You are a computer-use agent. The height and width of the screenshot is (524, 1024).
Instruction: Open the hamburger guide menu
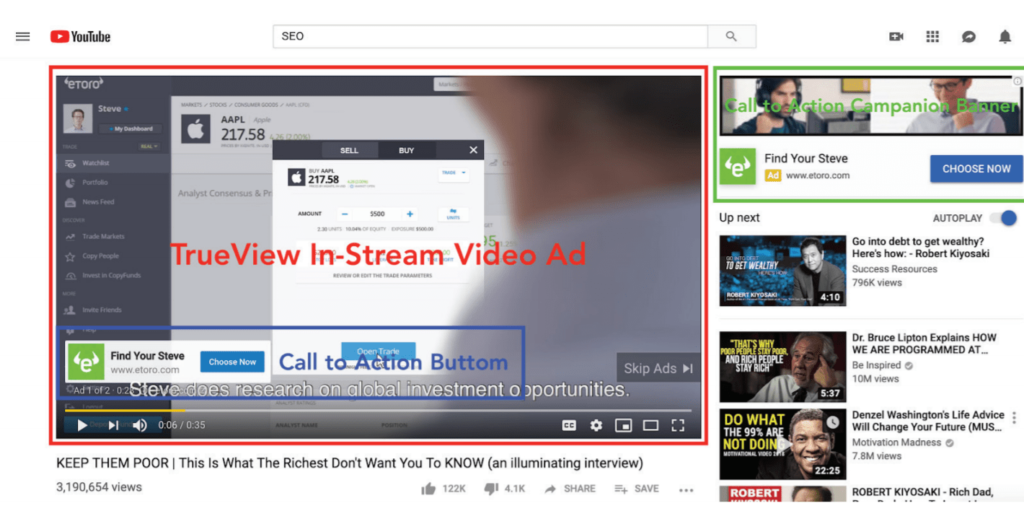click(23, 37)
